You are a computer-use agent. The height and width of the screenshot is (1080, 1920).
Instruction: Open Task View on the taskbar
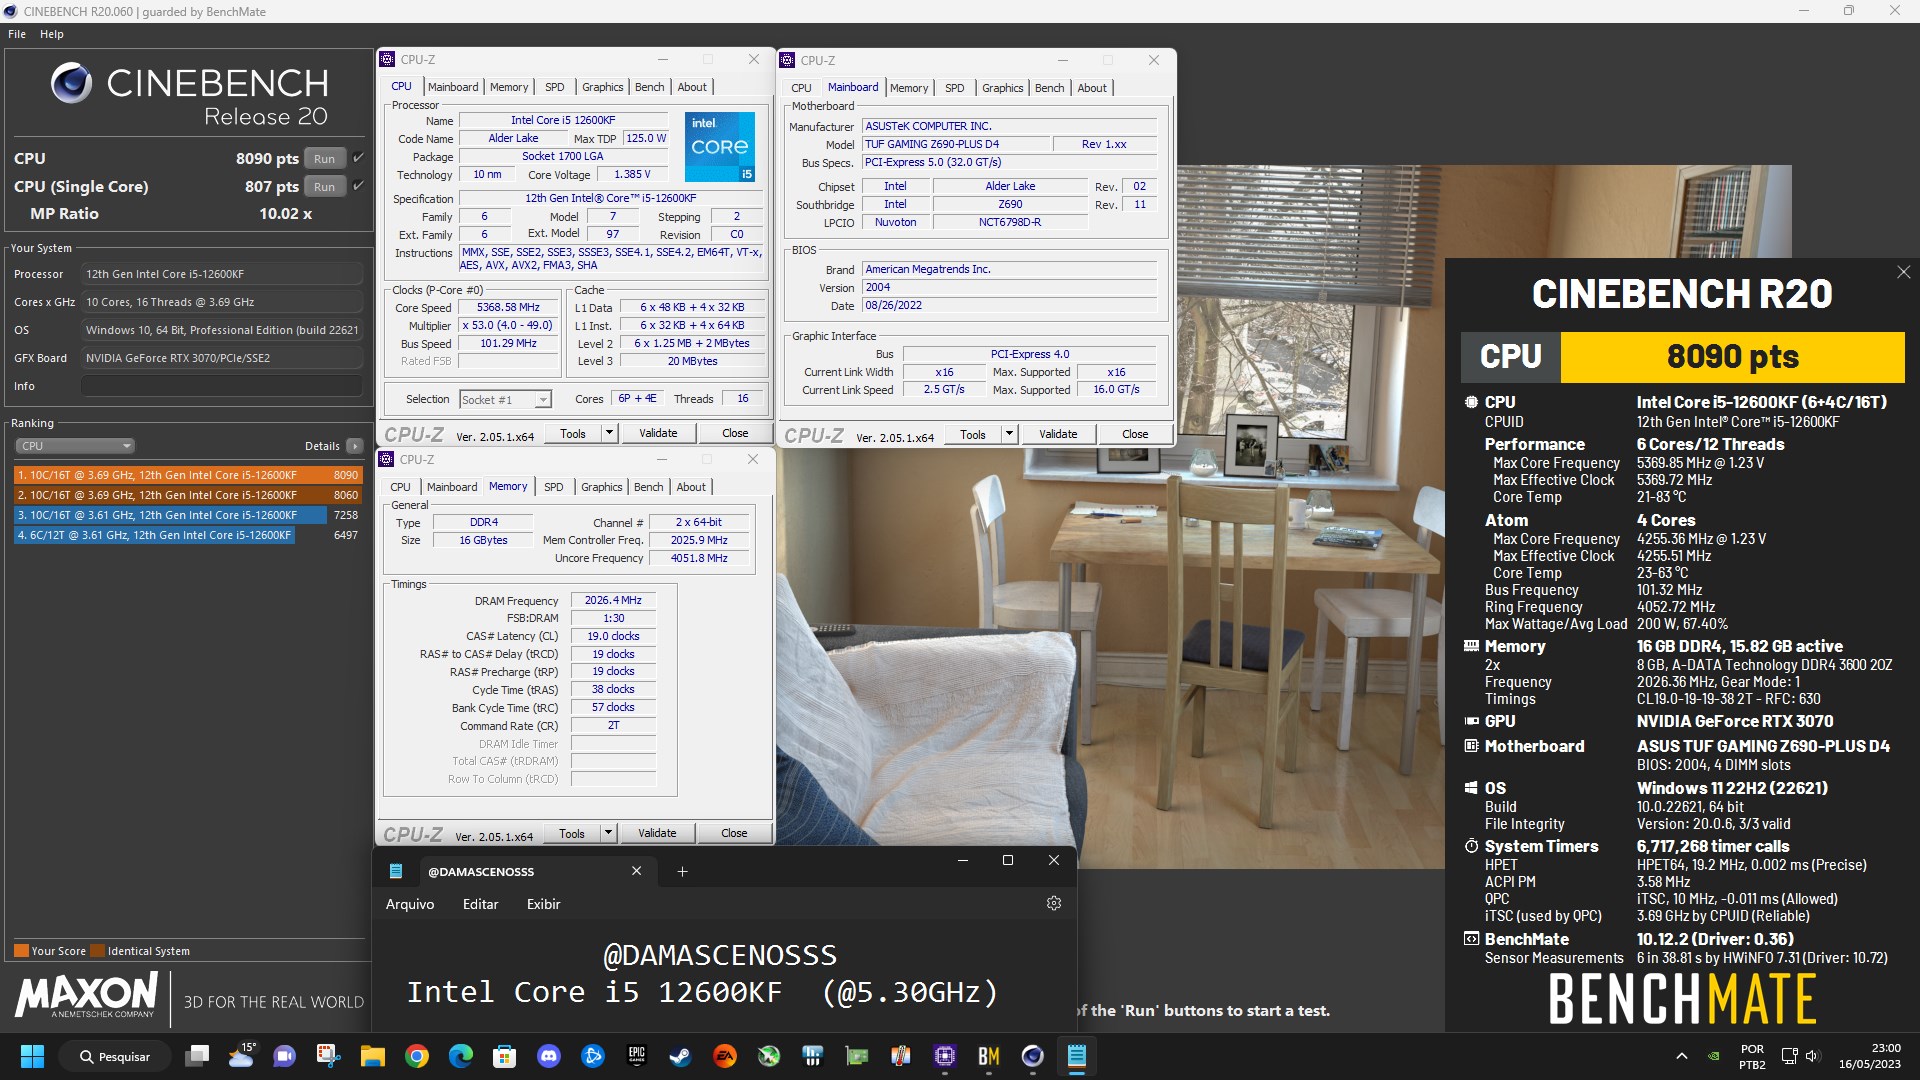pyautogui.click(x=198, y=1056)
